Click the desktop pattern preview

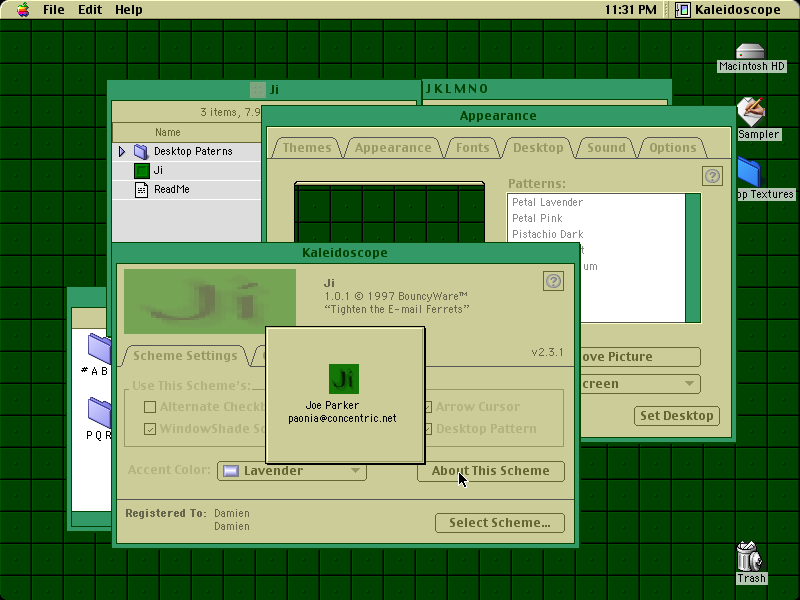pyautogui.click(x=389, y=212)
